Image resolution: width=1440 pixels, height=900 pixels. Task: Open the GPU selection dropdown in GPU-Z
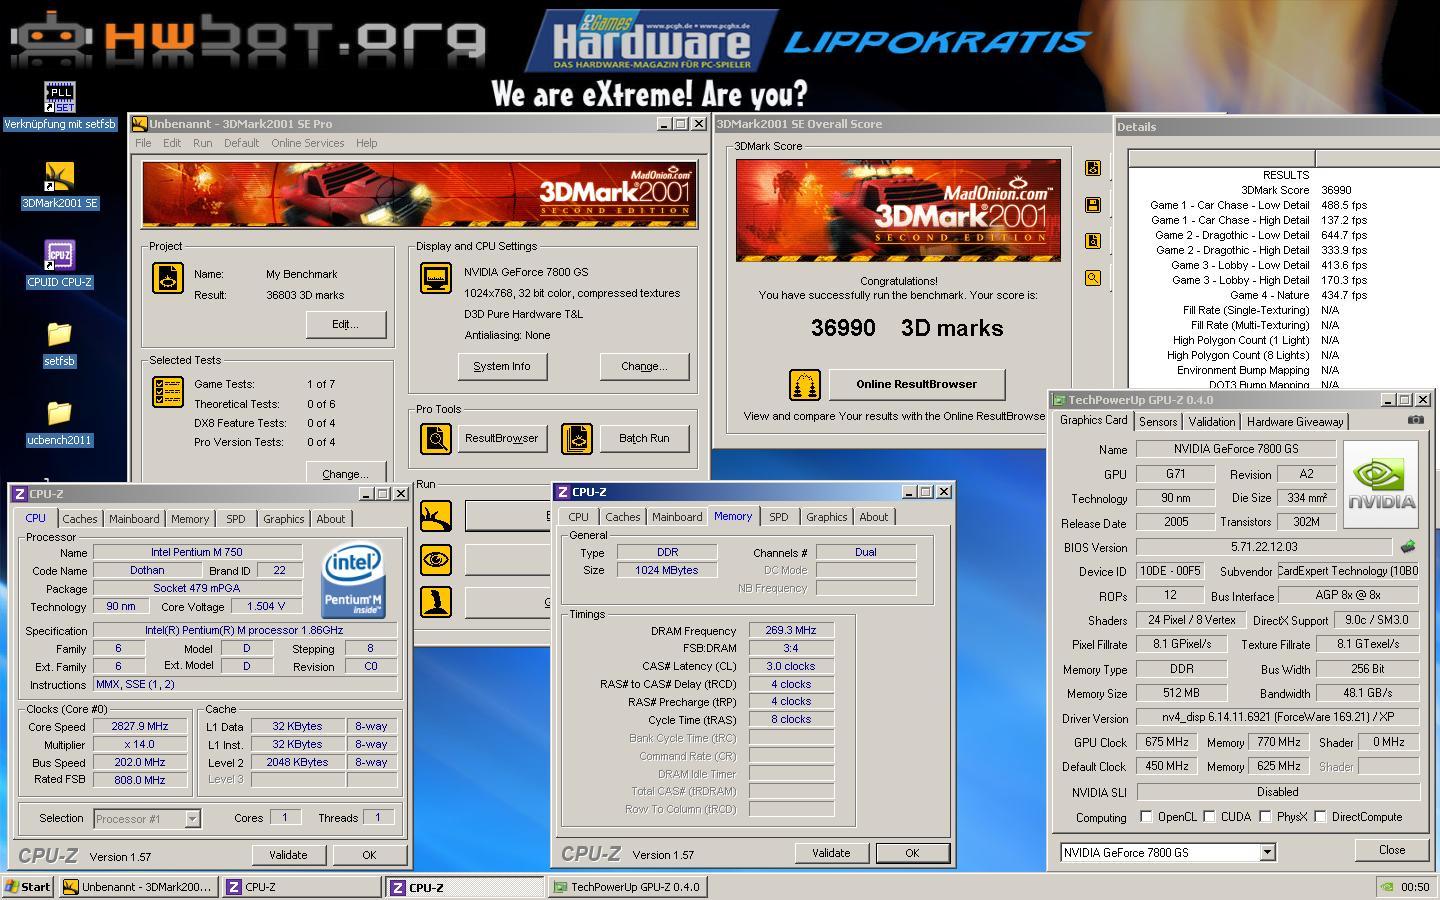[1267, 853]
